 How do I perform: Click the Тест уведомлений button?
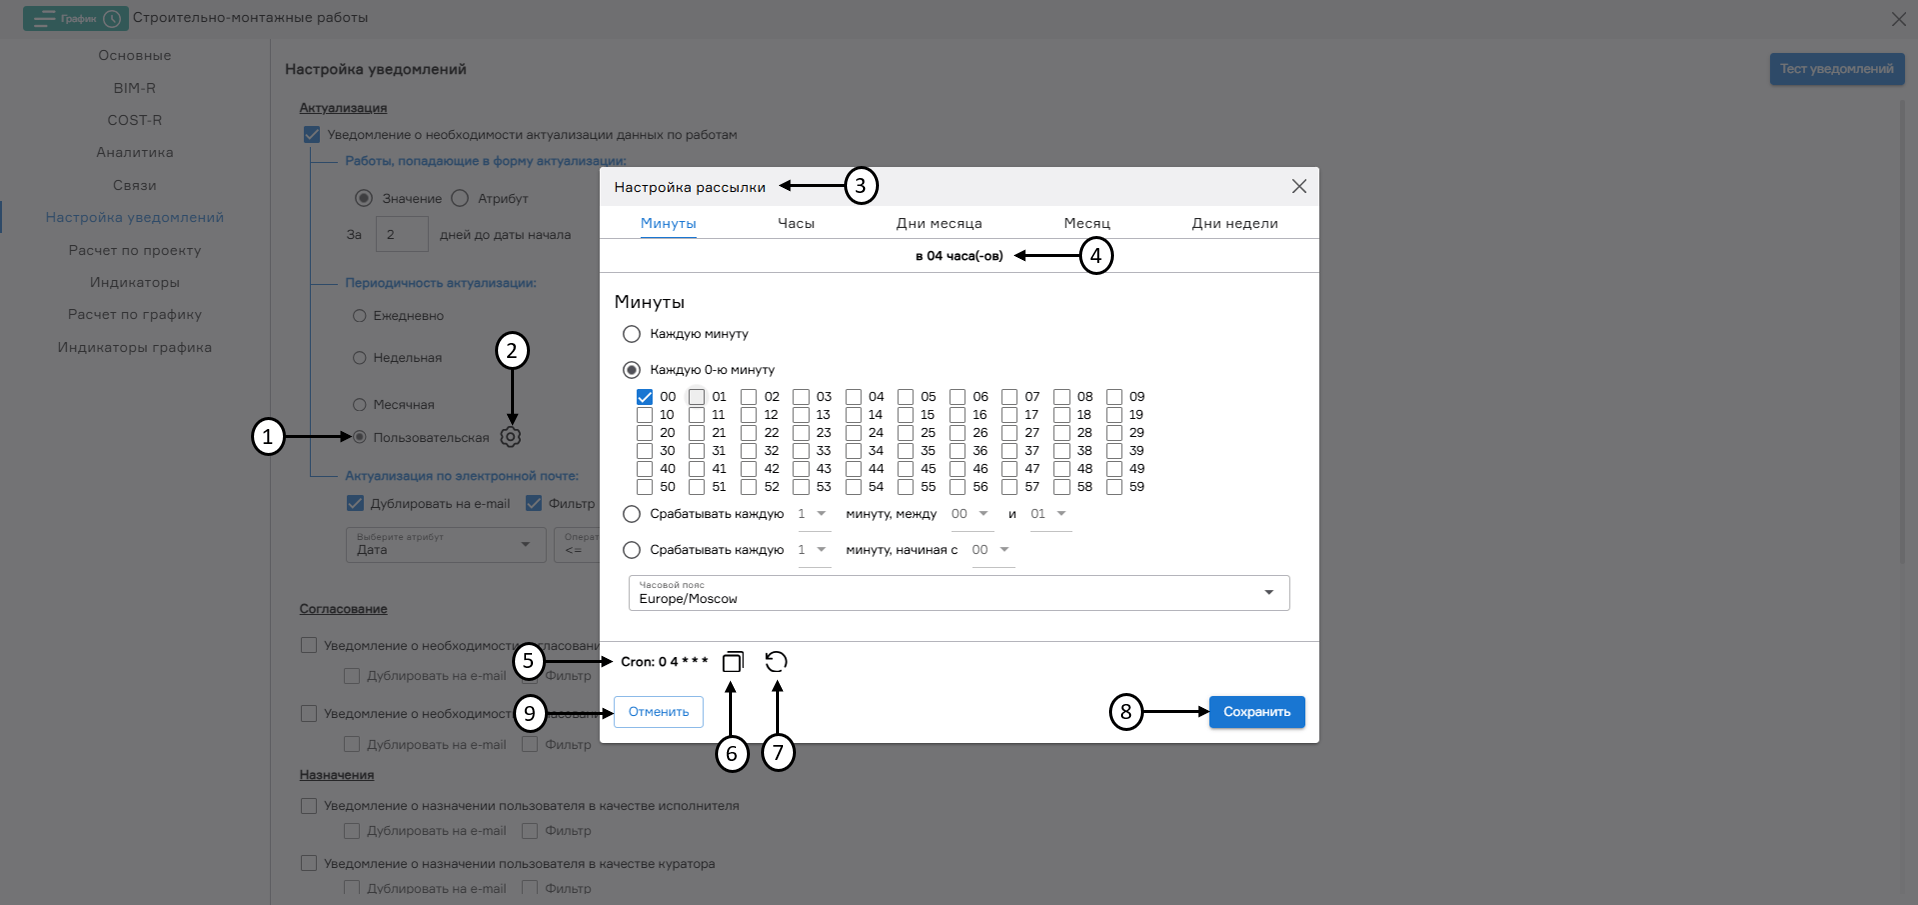pos(1837,69)
